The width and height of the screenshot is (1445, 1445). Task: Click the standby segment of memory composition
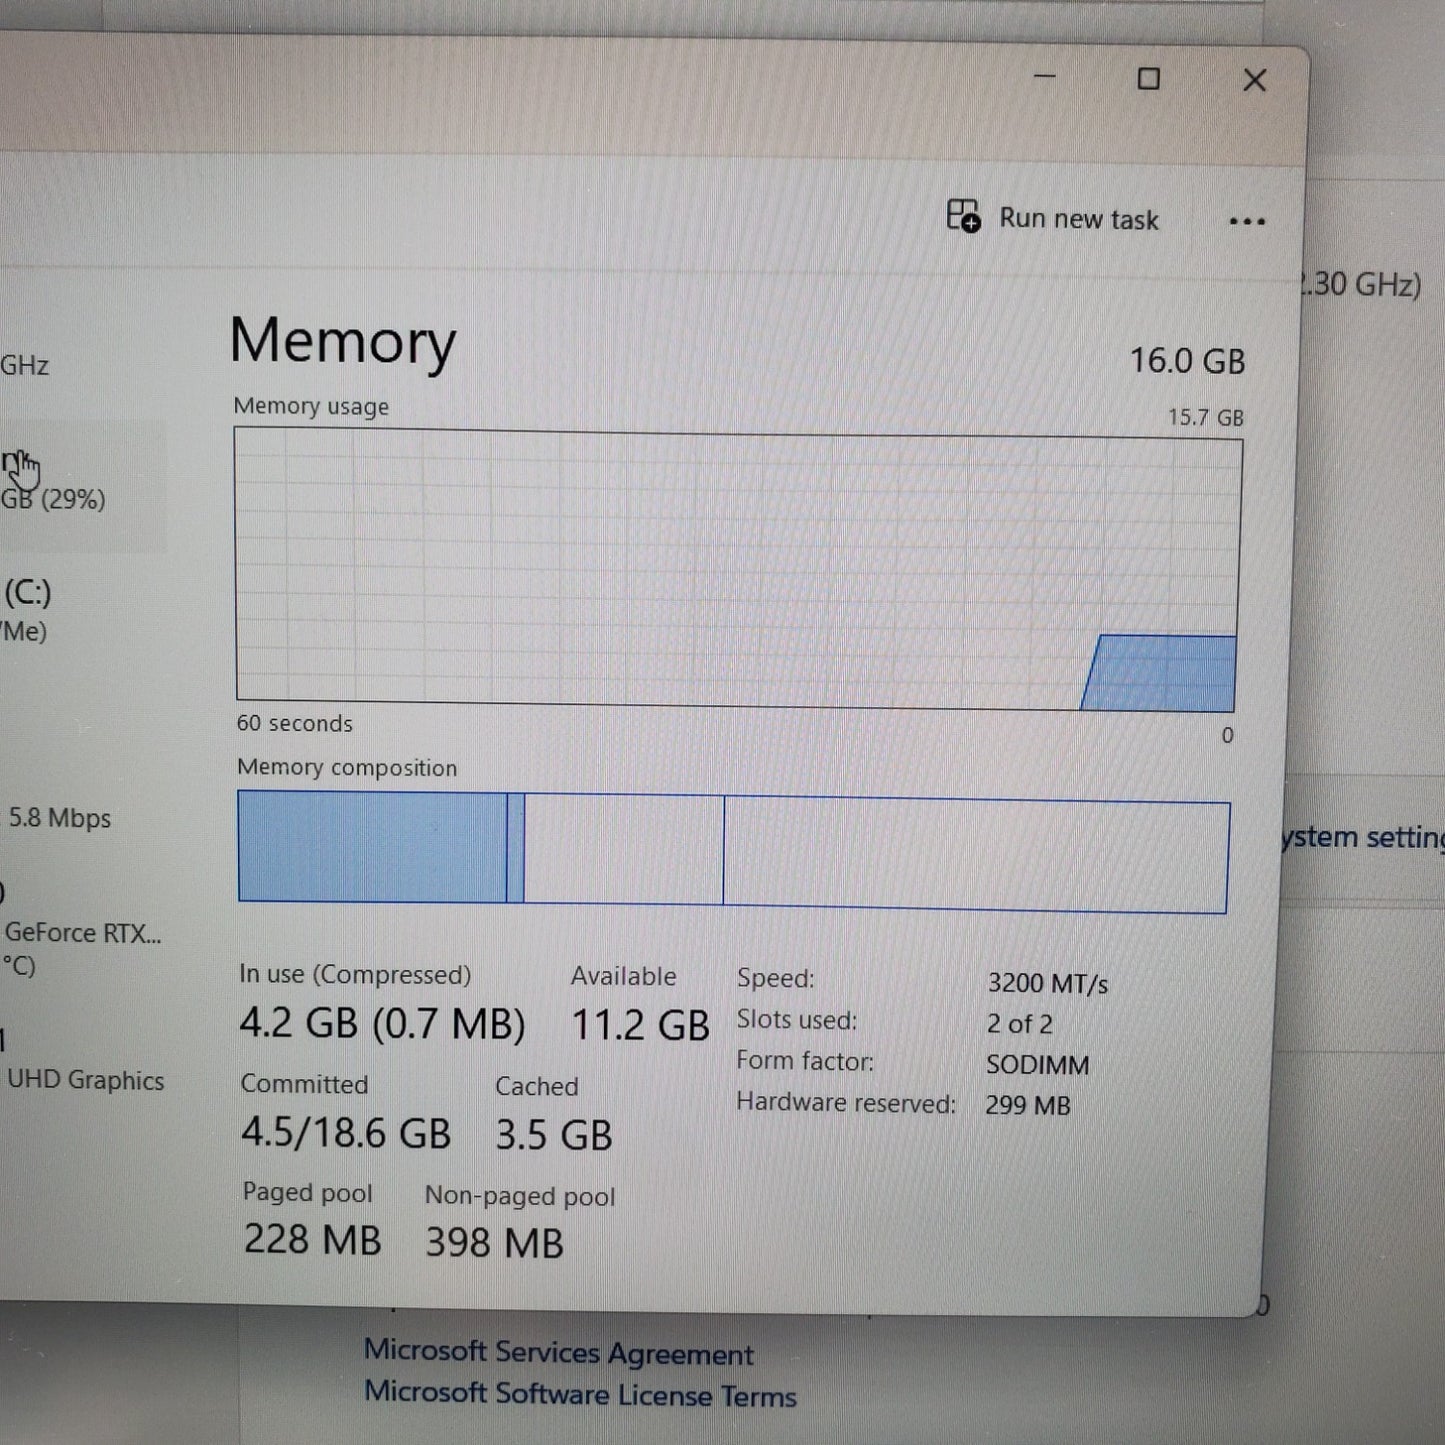click(x=623, y=849)
